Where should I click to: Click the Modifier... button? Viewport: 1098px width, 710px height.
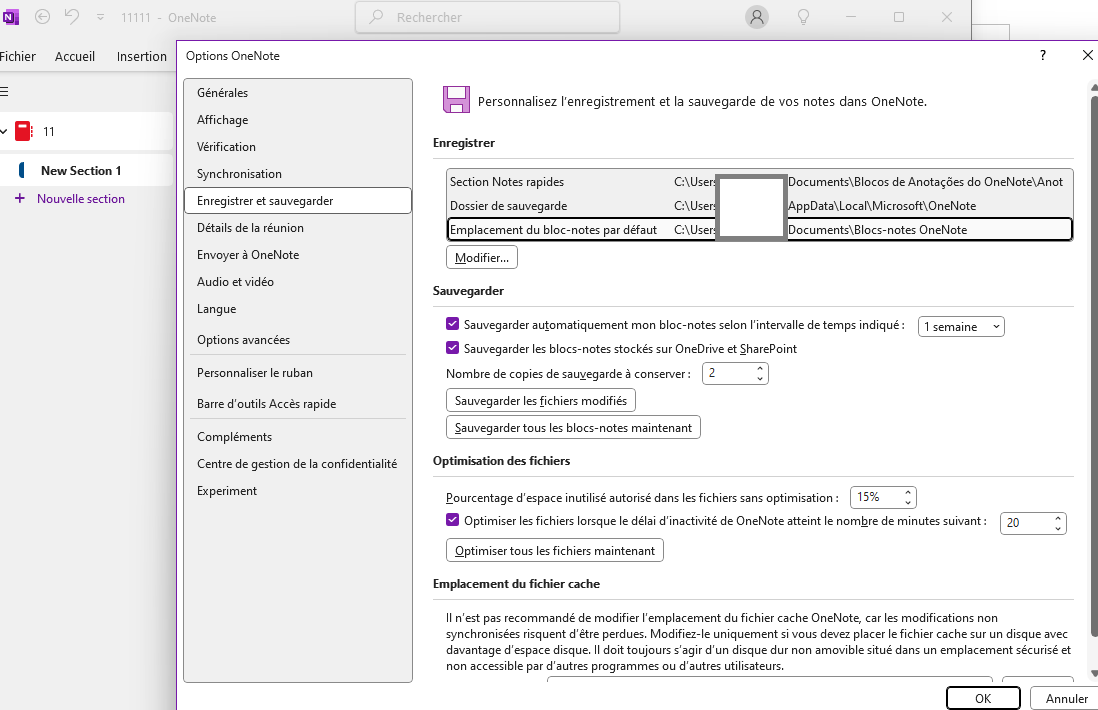[x=482, y=258]
